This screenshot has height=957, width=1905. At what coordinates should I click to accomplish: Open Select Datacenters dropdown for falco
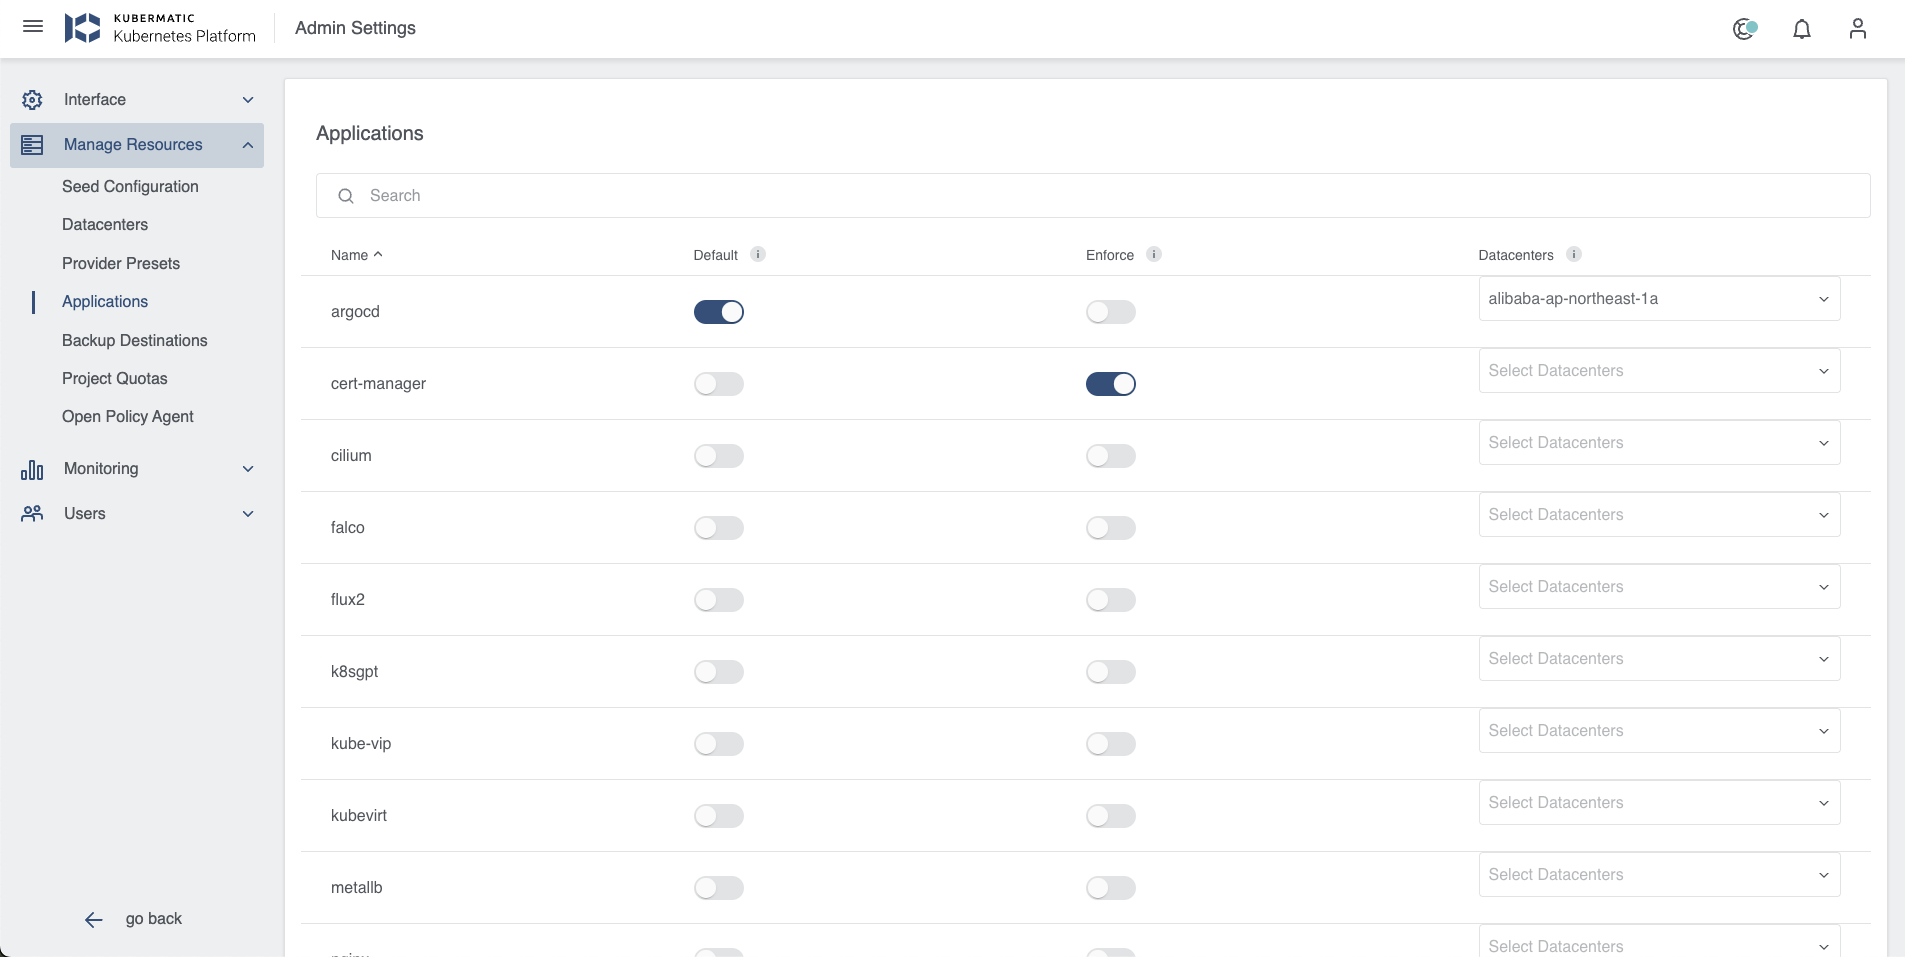tap(1658, 515)
